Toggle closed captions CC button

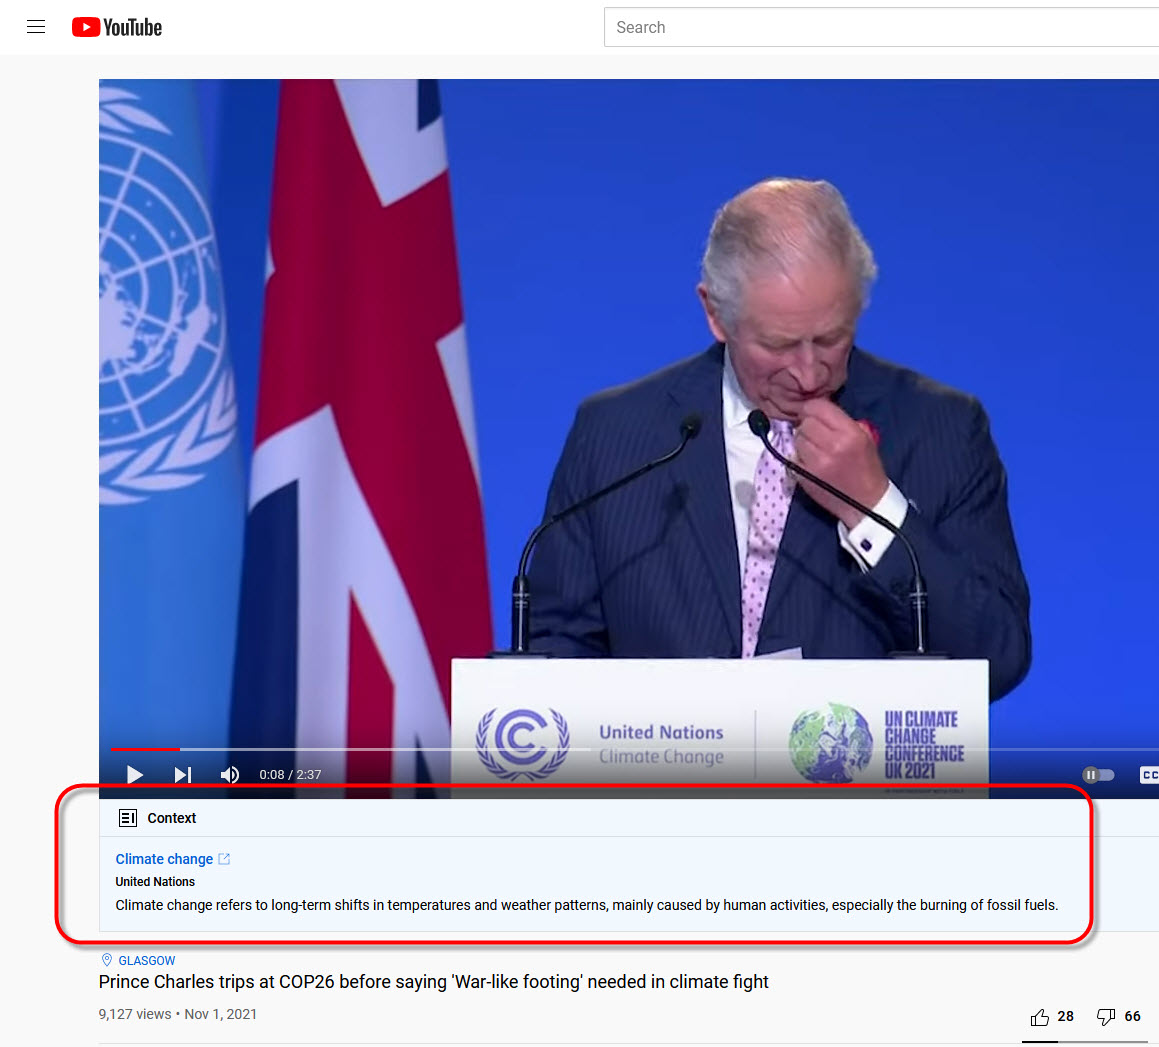(x=1149, y=774)
